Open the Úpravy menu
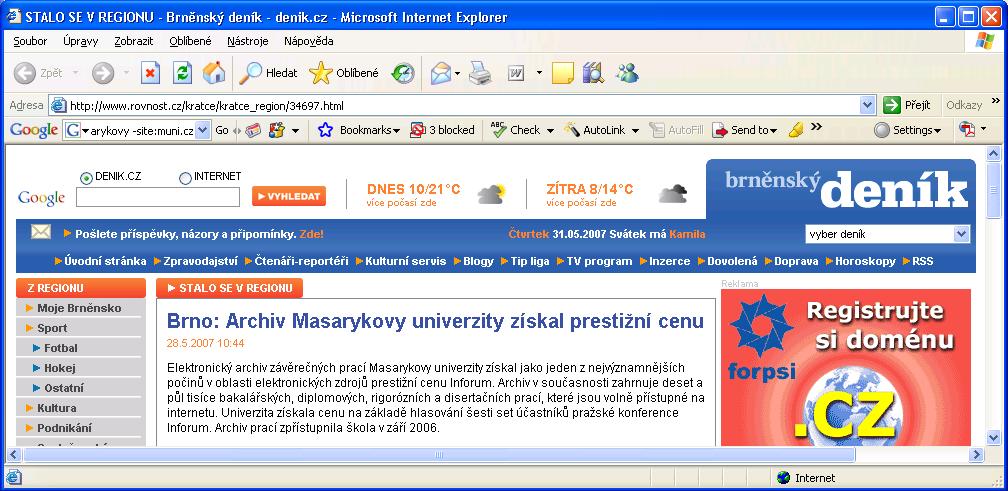1008x491 pixels. pos(80,41)
